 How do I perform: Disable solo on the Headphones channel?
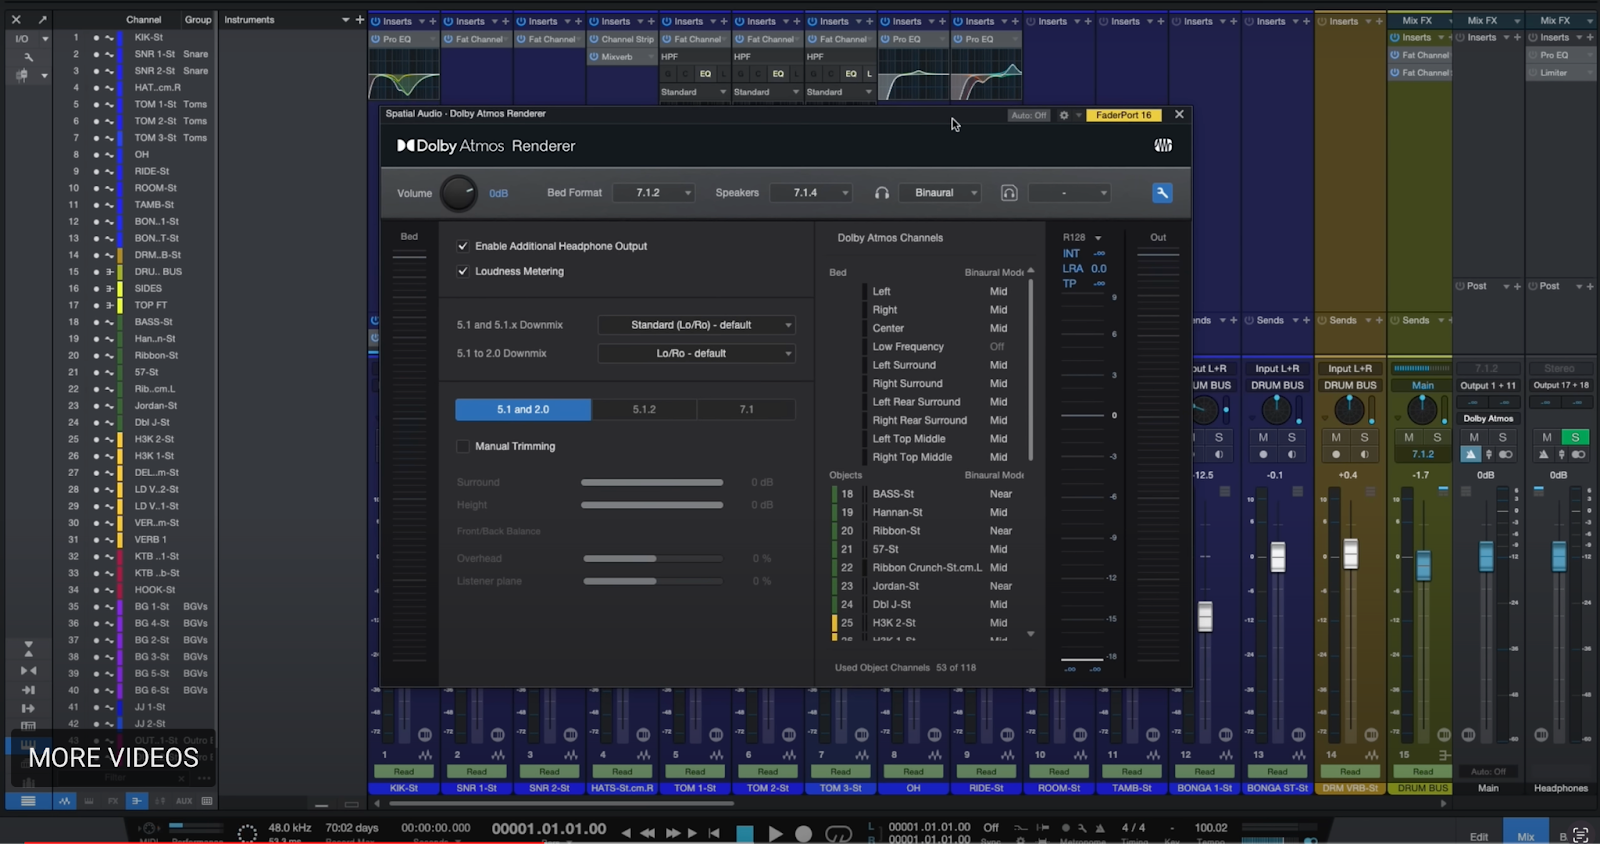coord(1575,437)
